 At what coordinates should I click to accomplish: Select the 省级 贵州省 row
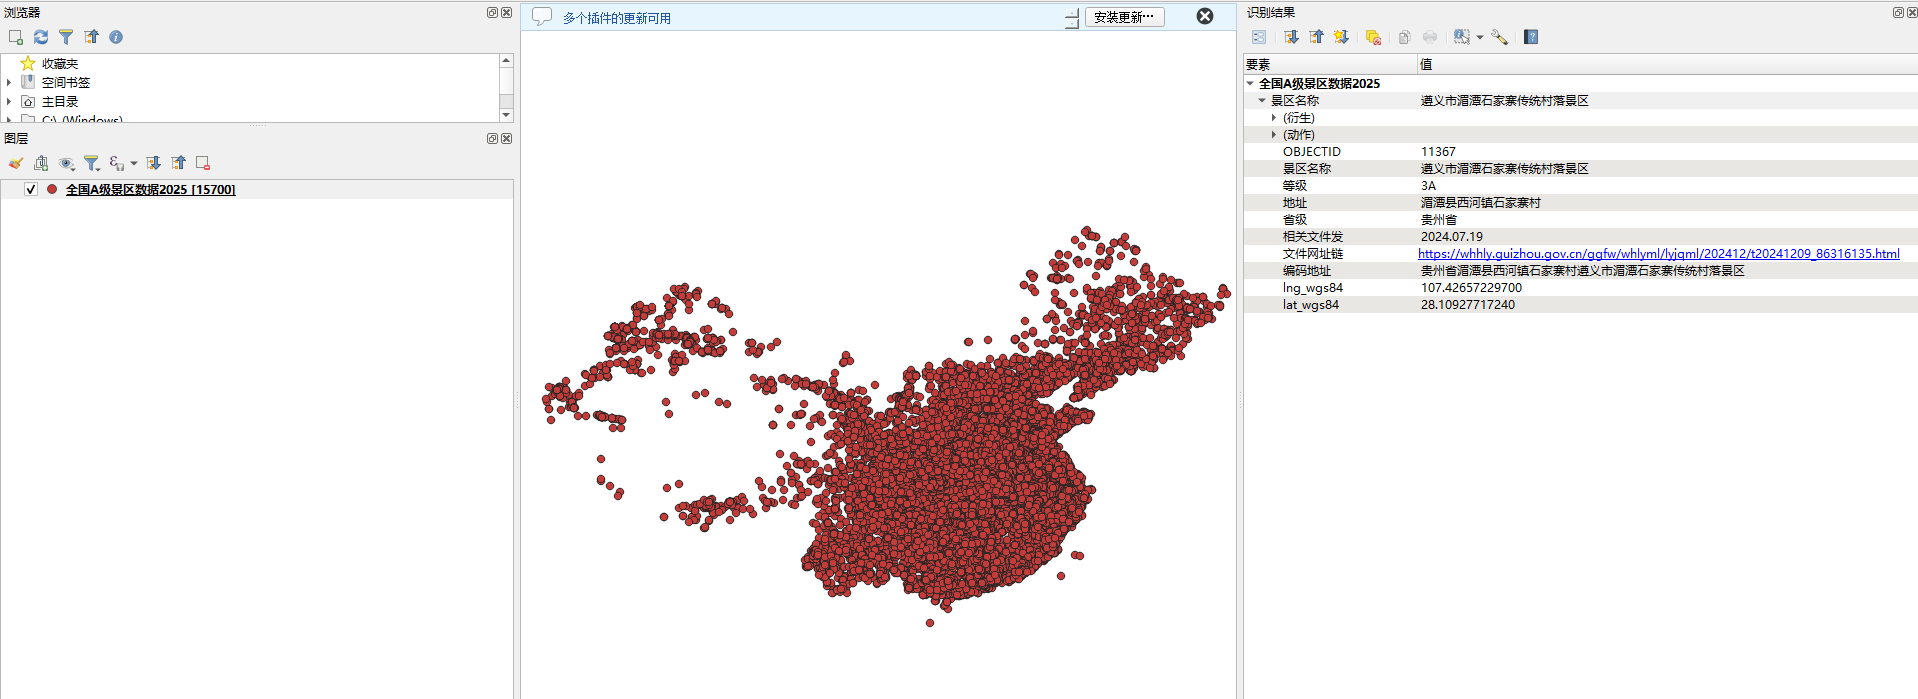coord(1580,220)
